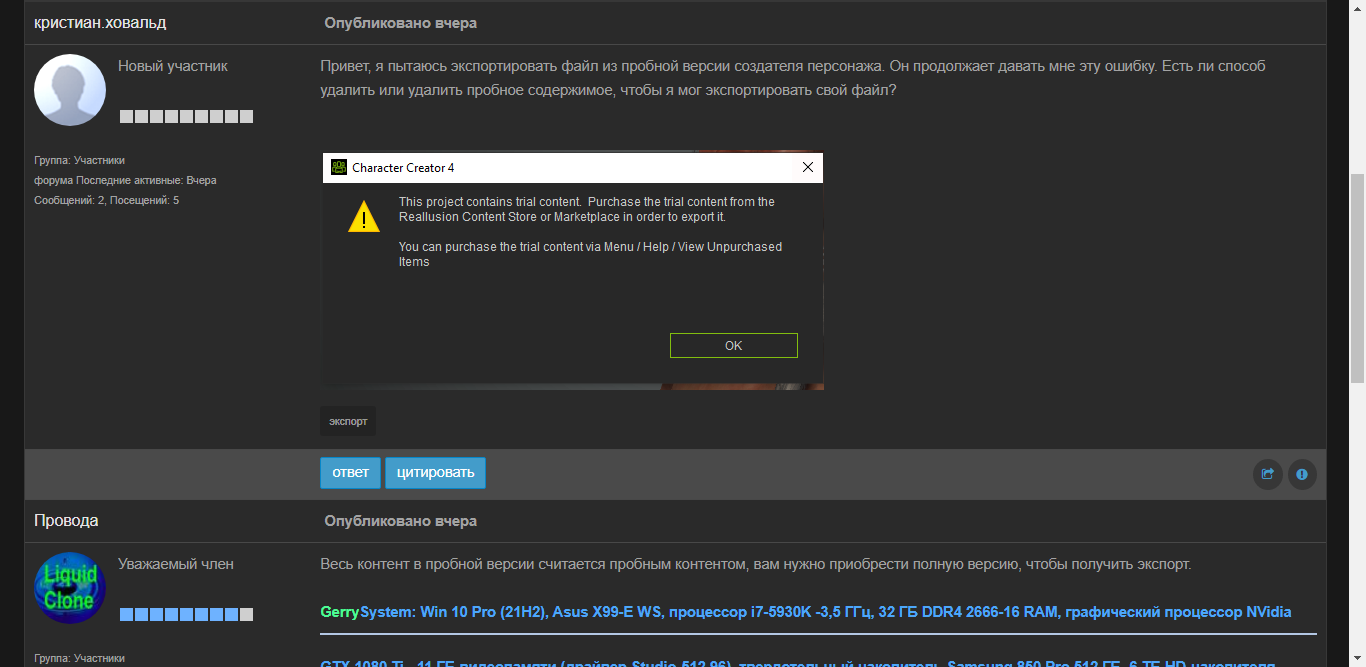Click the green 'Gerry' signature text
This screenshot has height=667, width=1366.
(340, 612)
